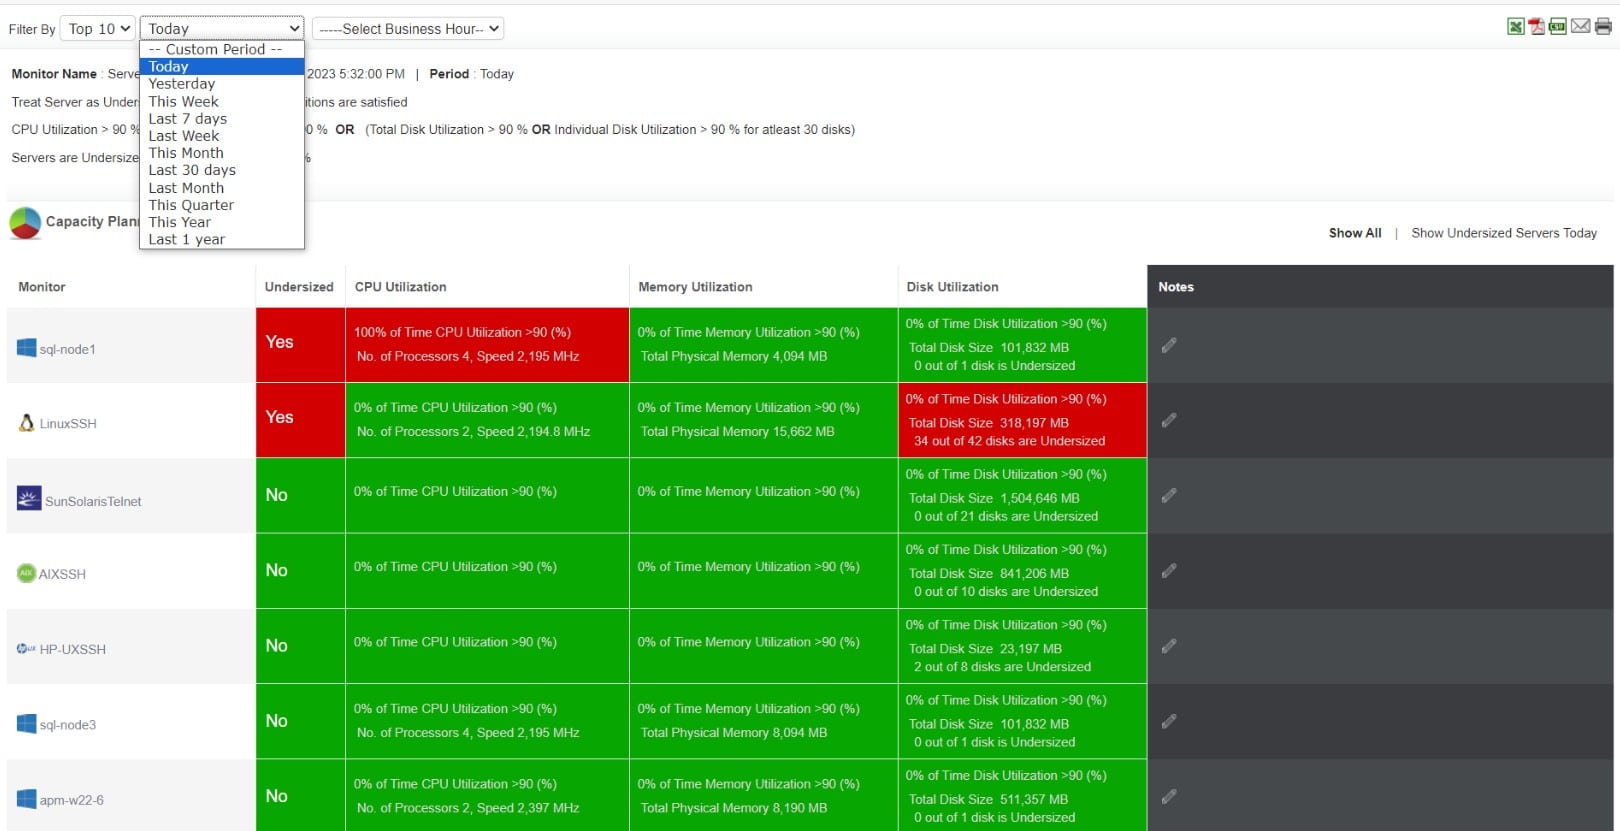This screenshot has height=831, width=1620.
Task: Open the LinuxSSH monitor link
Action: pos(68,424)
